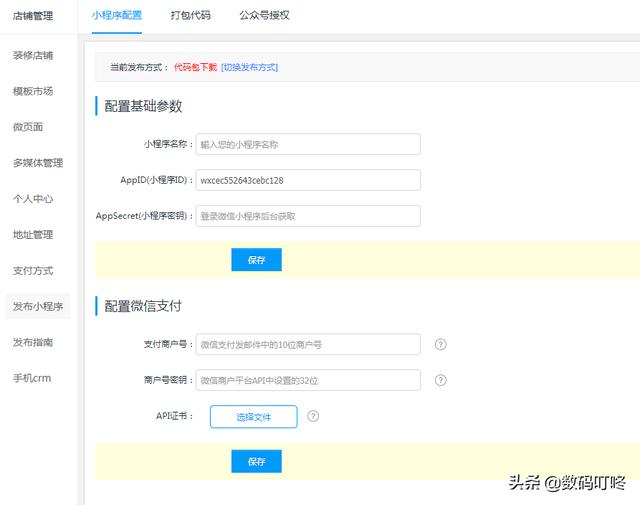Click the AppSecret(小程序密钥) input field
Viewport: 640px width, 505px height.
click(308, 216)
